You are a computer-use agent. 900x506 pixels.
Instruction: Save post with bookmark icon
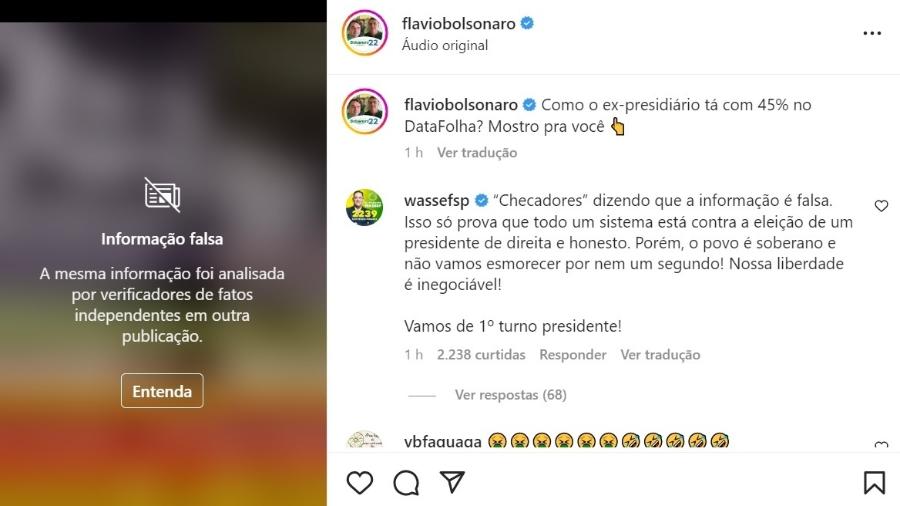pos(874,482)
